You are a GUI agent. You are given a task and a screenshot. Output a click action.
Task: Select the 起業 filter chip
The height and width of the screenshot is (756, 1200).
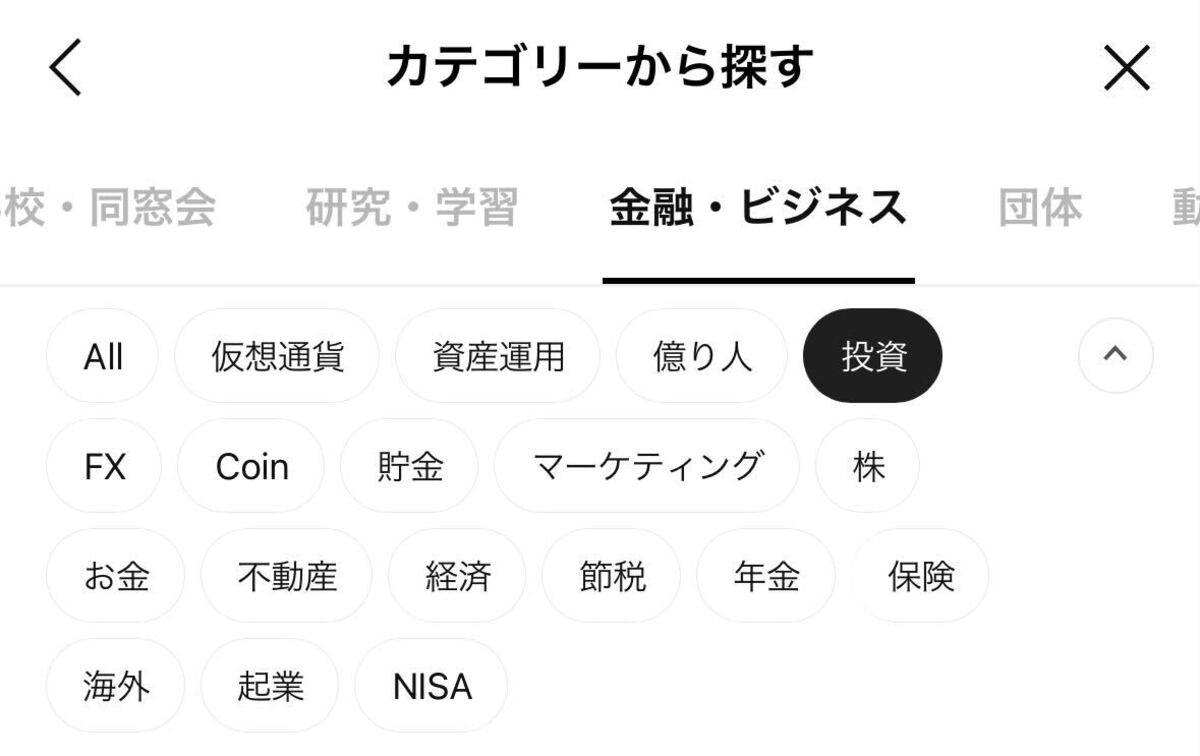click(x=269, y=686)
